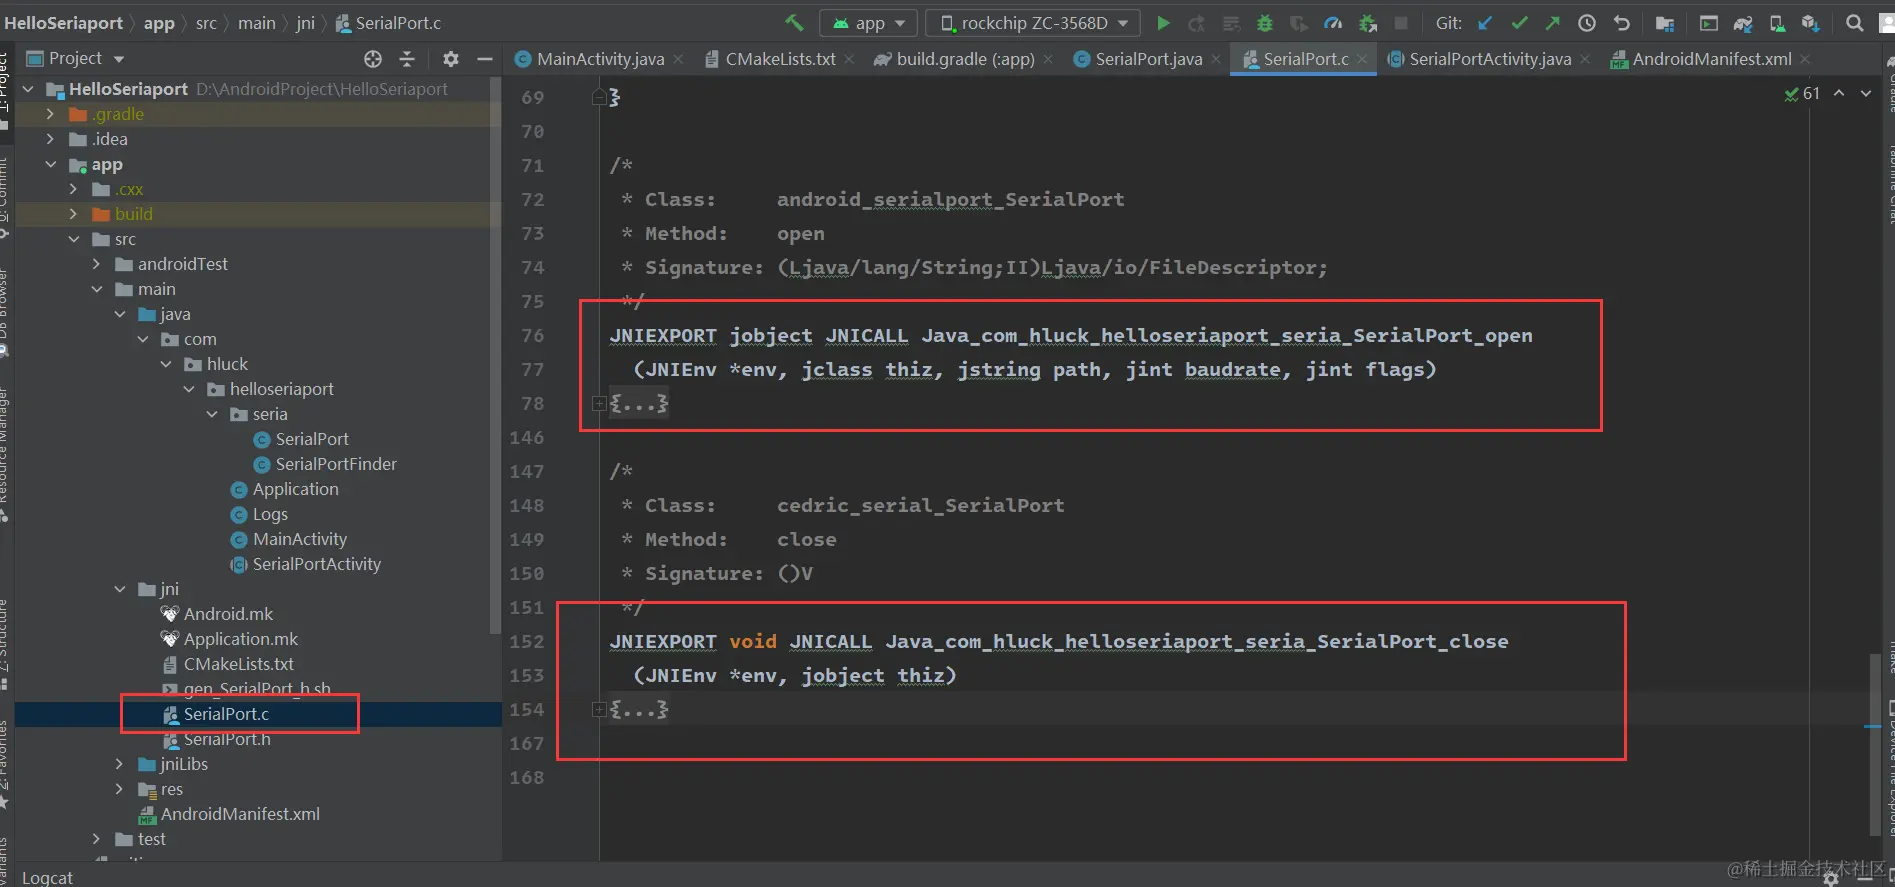The height and width of the screenshot is (887, 1895).
Task: Open the Run Anything terminal icon
Action: [x=1709, y=22]
